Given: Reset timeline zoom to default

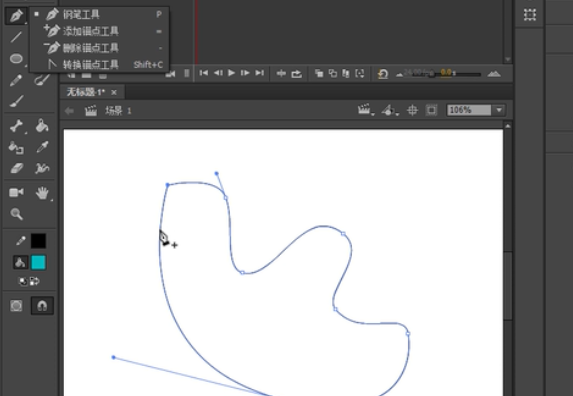Looking at the screenshot, I should pos(383,74).
